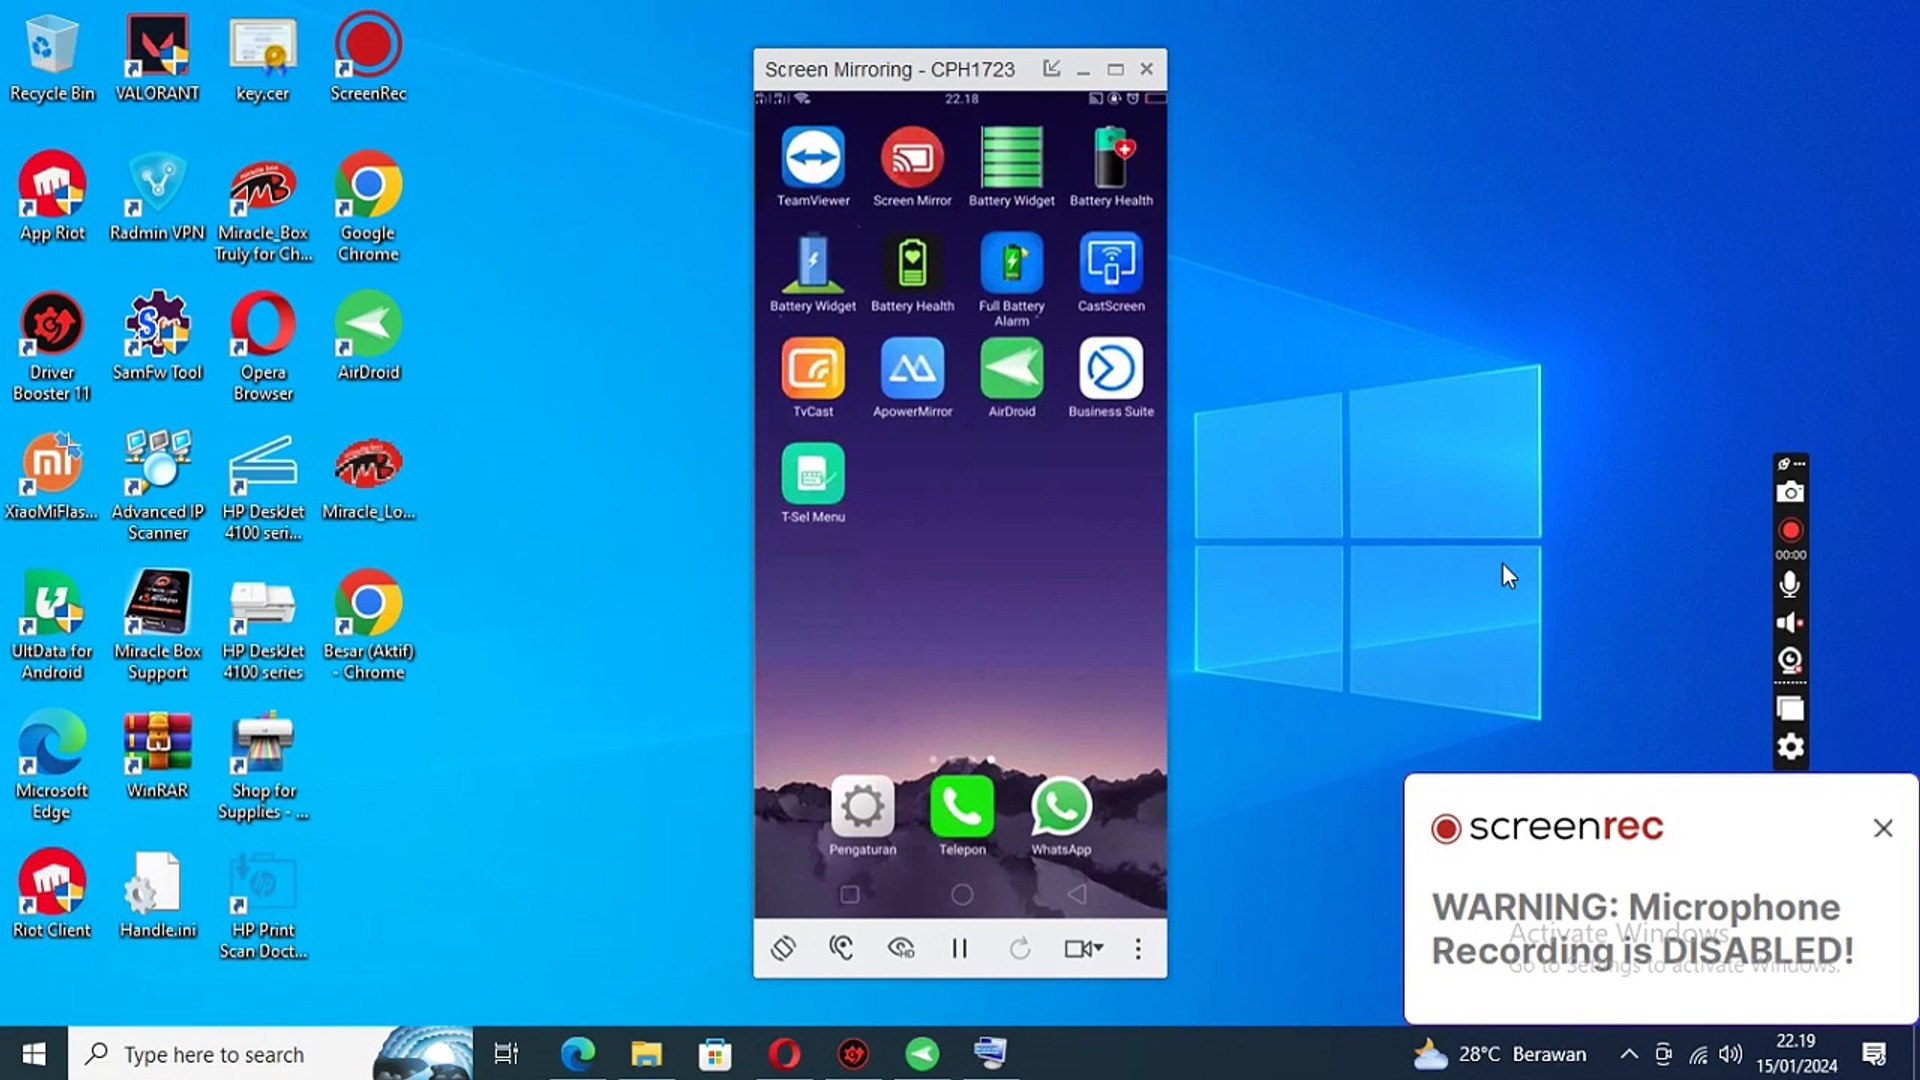Open Opera browser from the Windows taskbar
The width and height of the screenshot is (1920, 1080).
click(x=784, y=1053)
